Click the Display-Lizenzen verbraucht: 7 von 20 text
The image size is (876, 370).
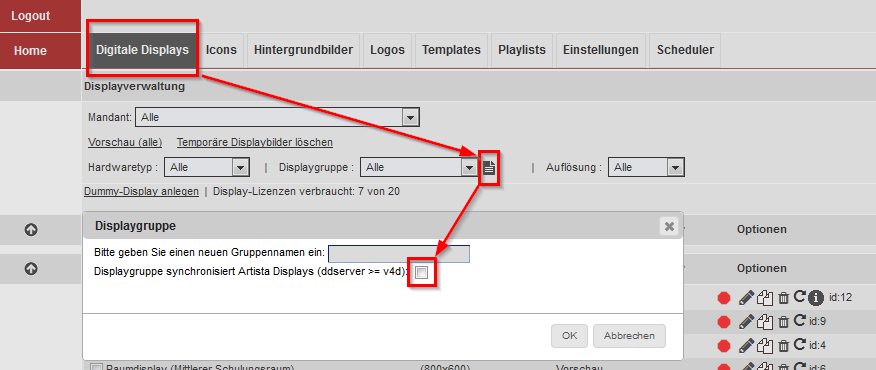(x=307, y=191)
